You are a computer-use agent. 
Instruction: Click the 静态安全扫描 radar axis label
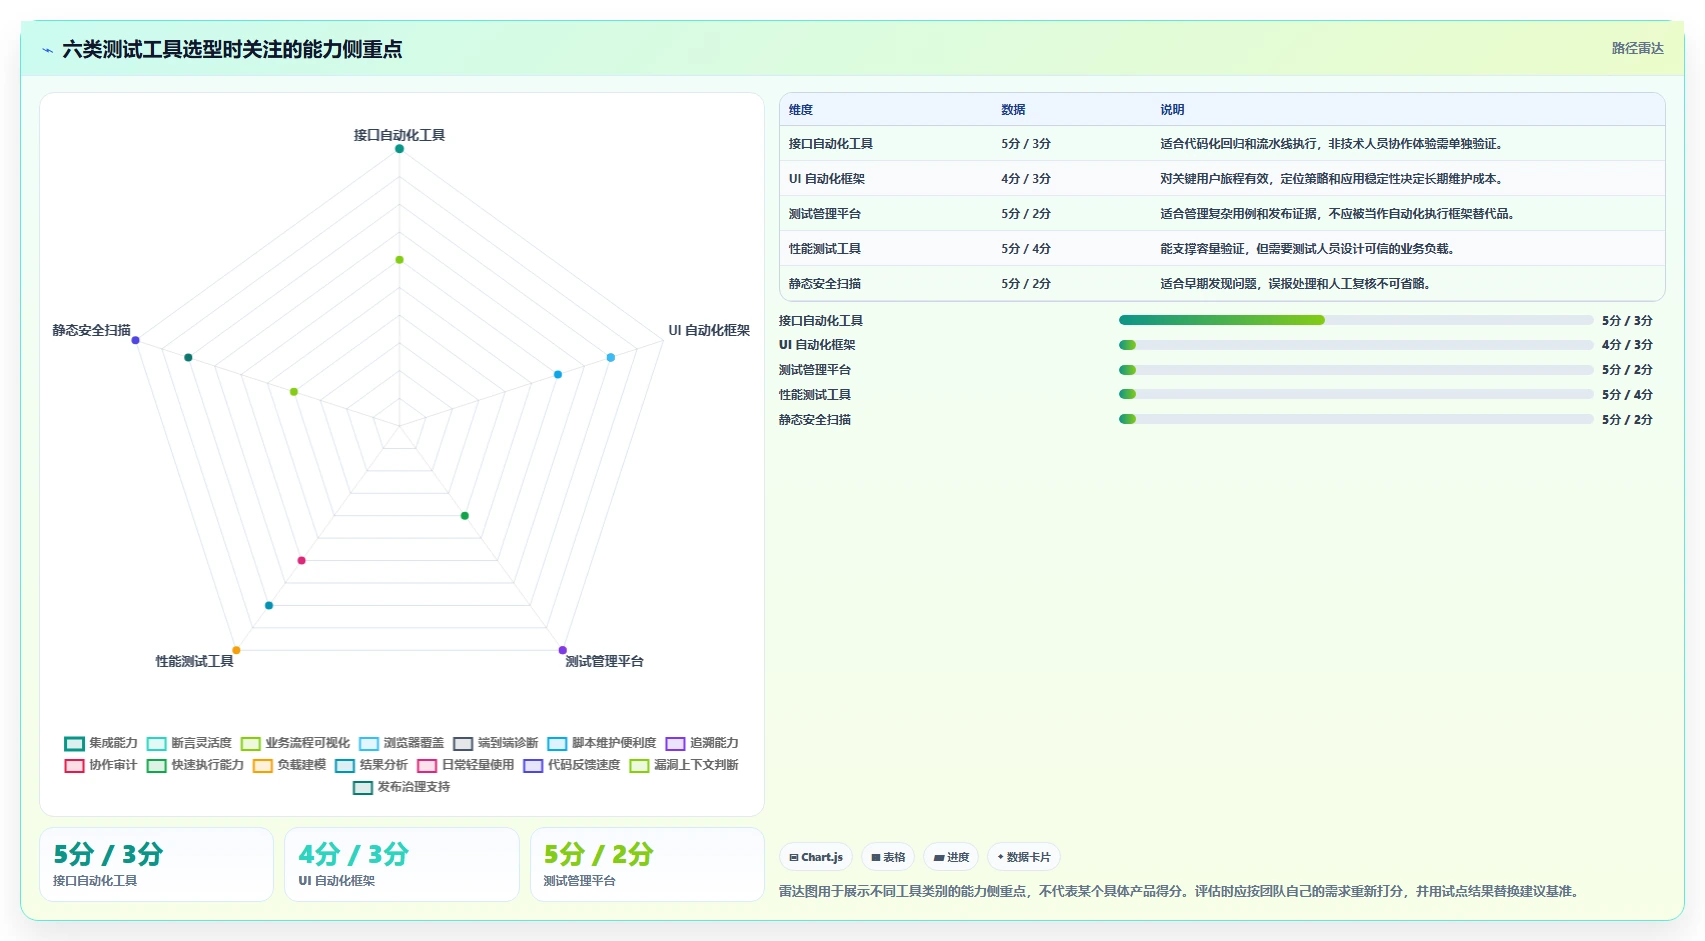coord(91,330)
